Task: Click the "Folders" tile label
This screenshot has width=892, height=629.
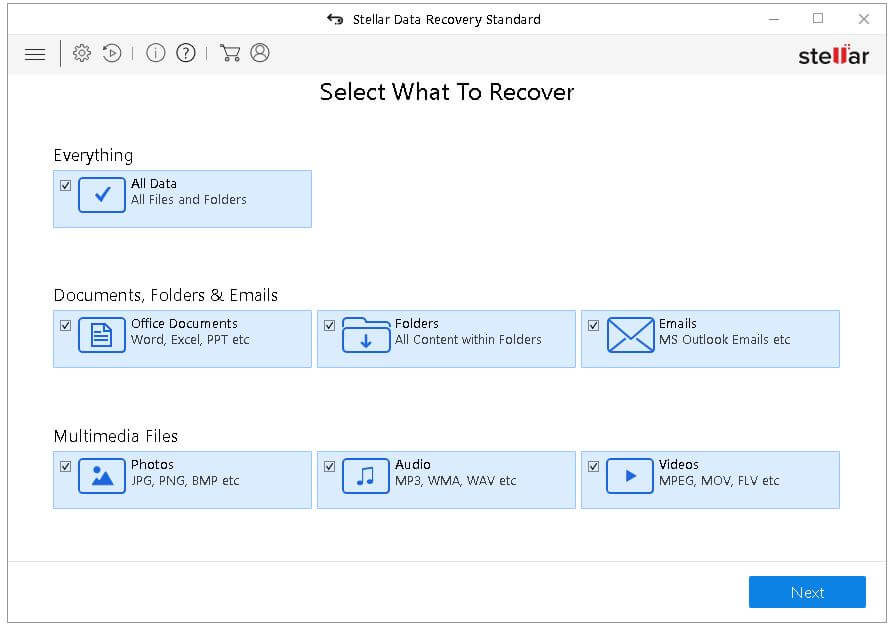Action: coord(417,324)
